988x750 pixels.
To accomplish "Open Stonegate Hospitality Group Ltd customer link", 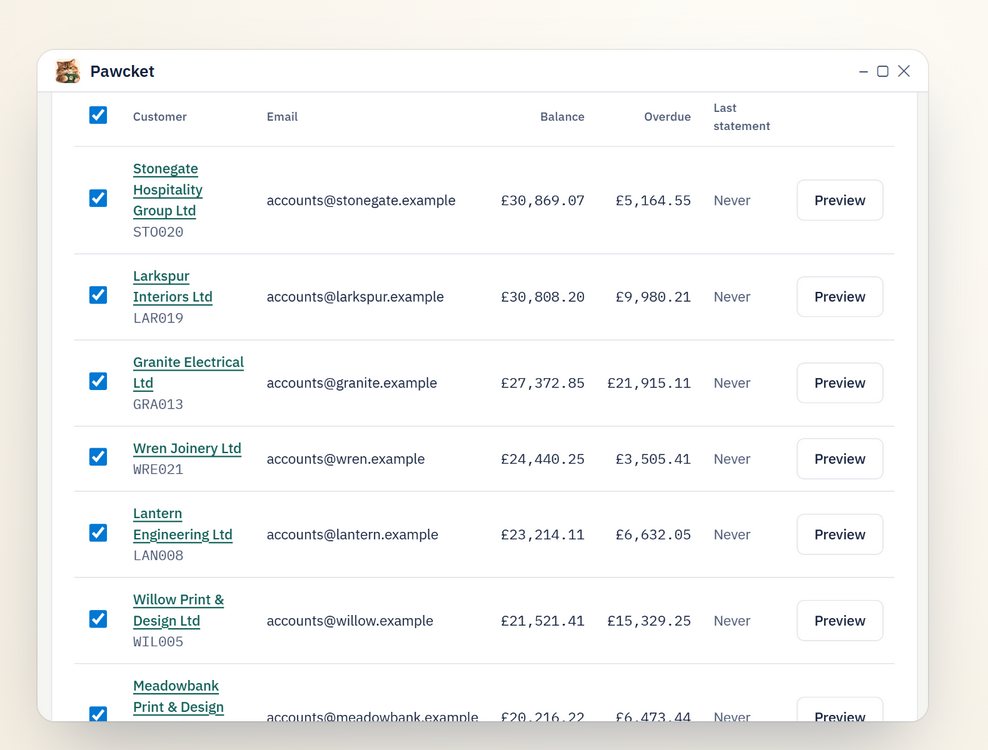I will coord(168,190).
